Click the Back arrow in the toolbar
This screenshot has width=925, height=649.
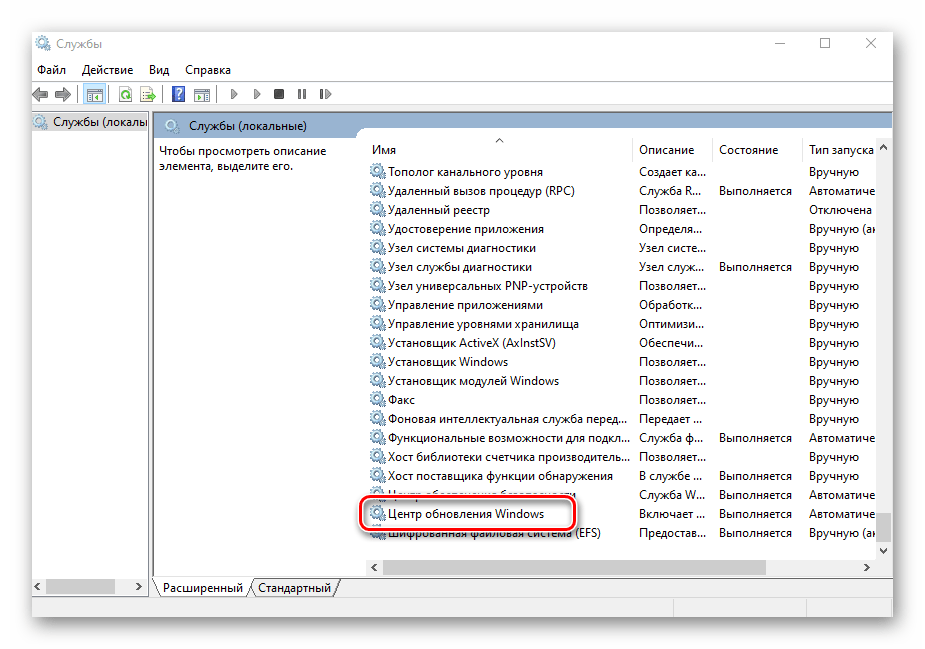point(40,94)
